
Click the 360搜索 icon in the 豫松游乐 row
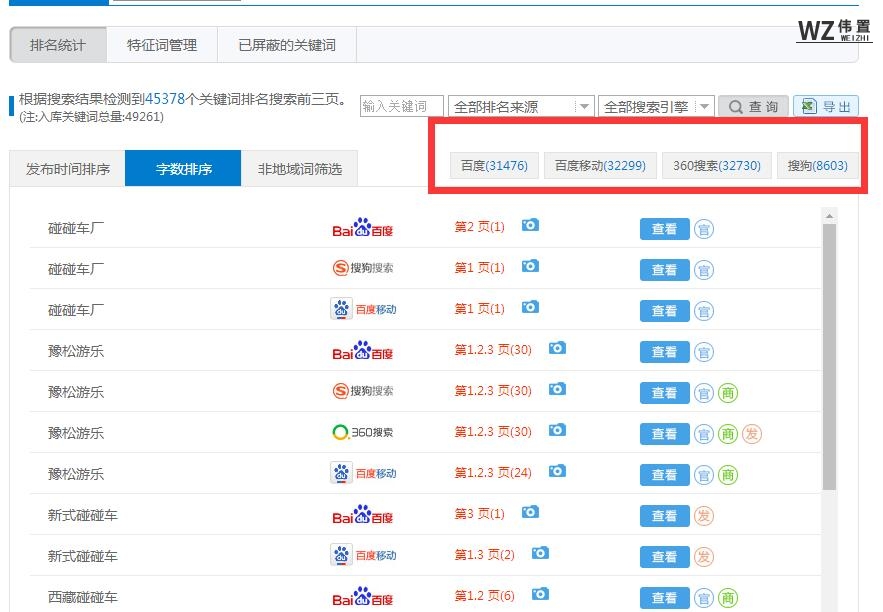361,433
